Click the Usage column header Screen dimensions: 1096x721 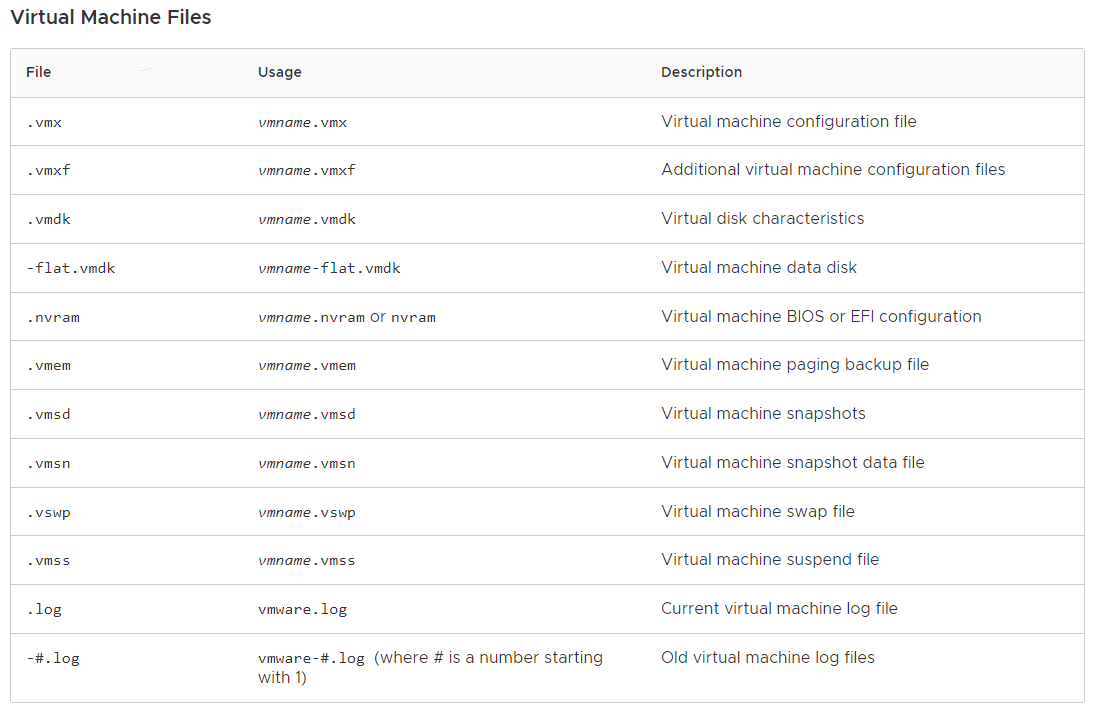pos(279,72)
